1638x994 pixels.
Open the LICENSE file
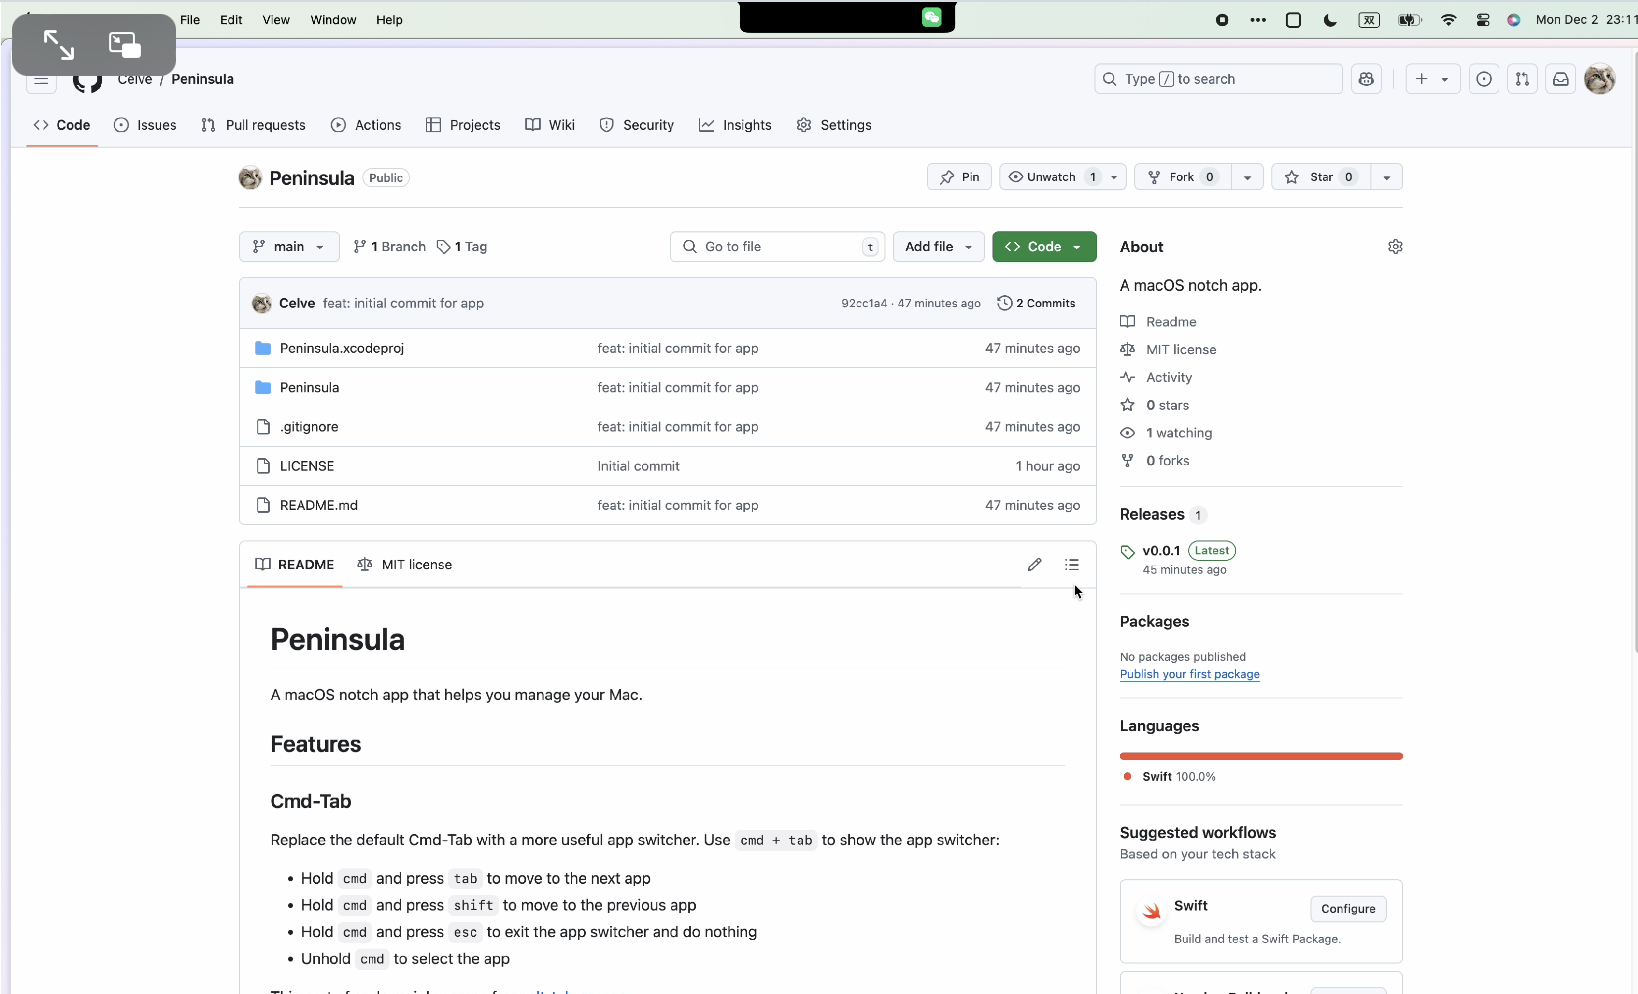307,466
